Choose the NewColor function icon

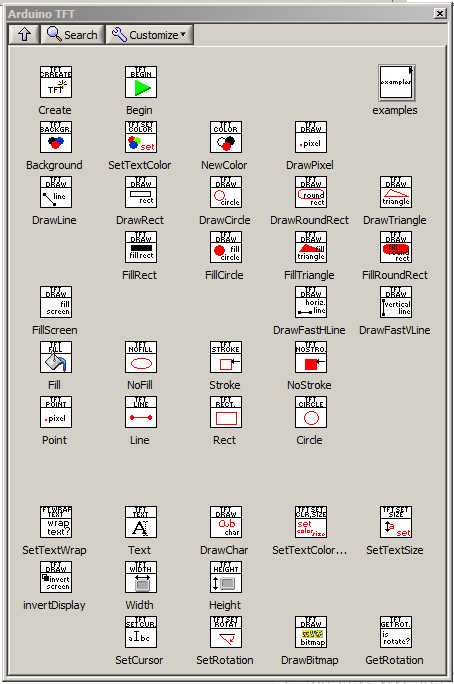[226, 137]
